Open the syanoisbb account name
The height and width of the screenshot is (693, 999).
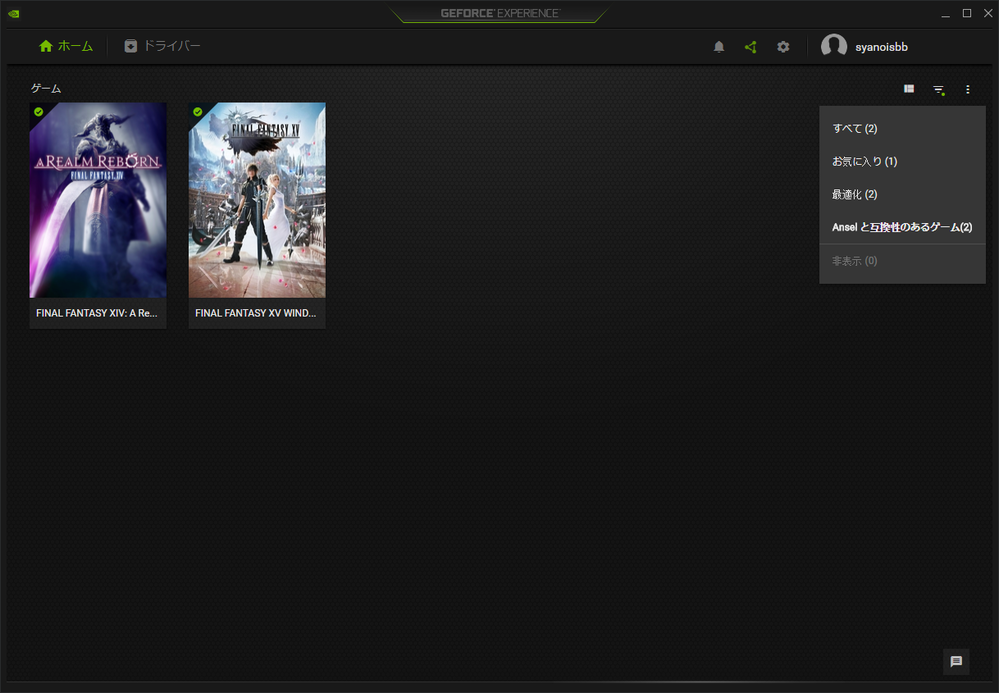881,47
